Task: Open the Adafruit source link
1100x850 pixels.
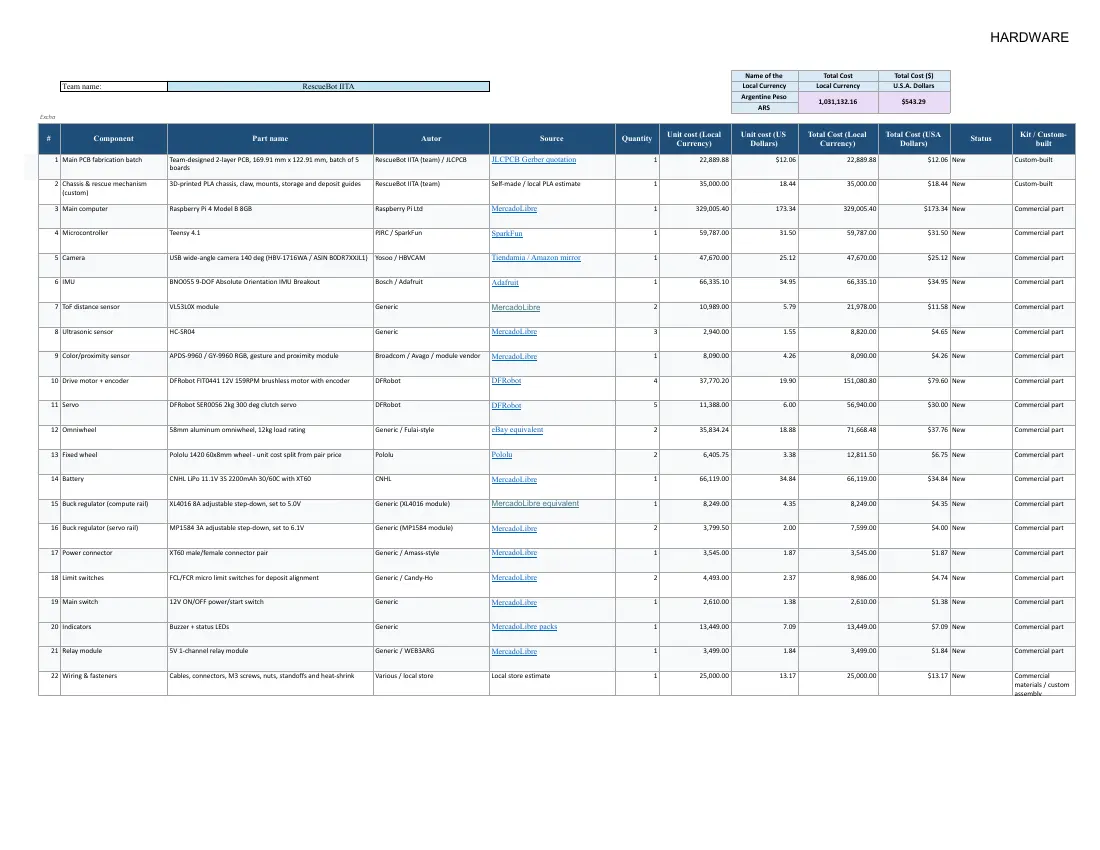Action: pyautogui.click(x=505, y=283)
